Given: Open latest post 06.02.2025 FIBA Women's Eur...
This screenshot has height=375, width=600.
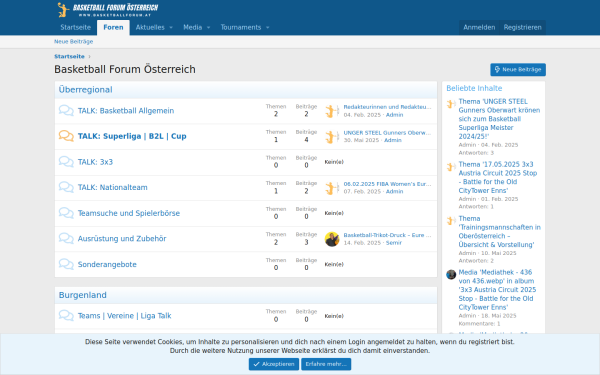Looking at the screenshot, I should [387, 184].
